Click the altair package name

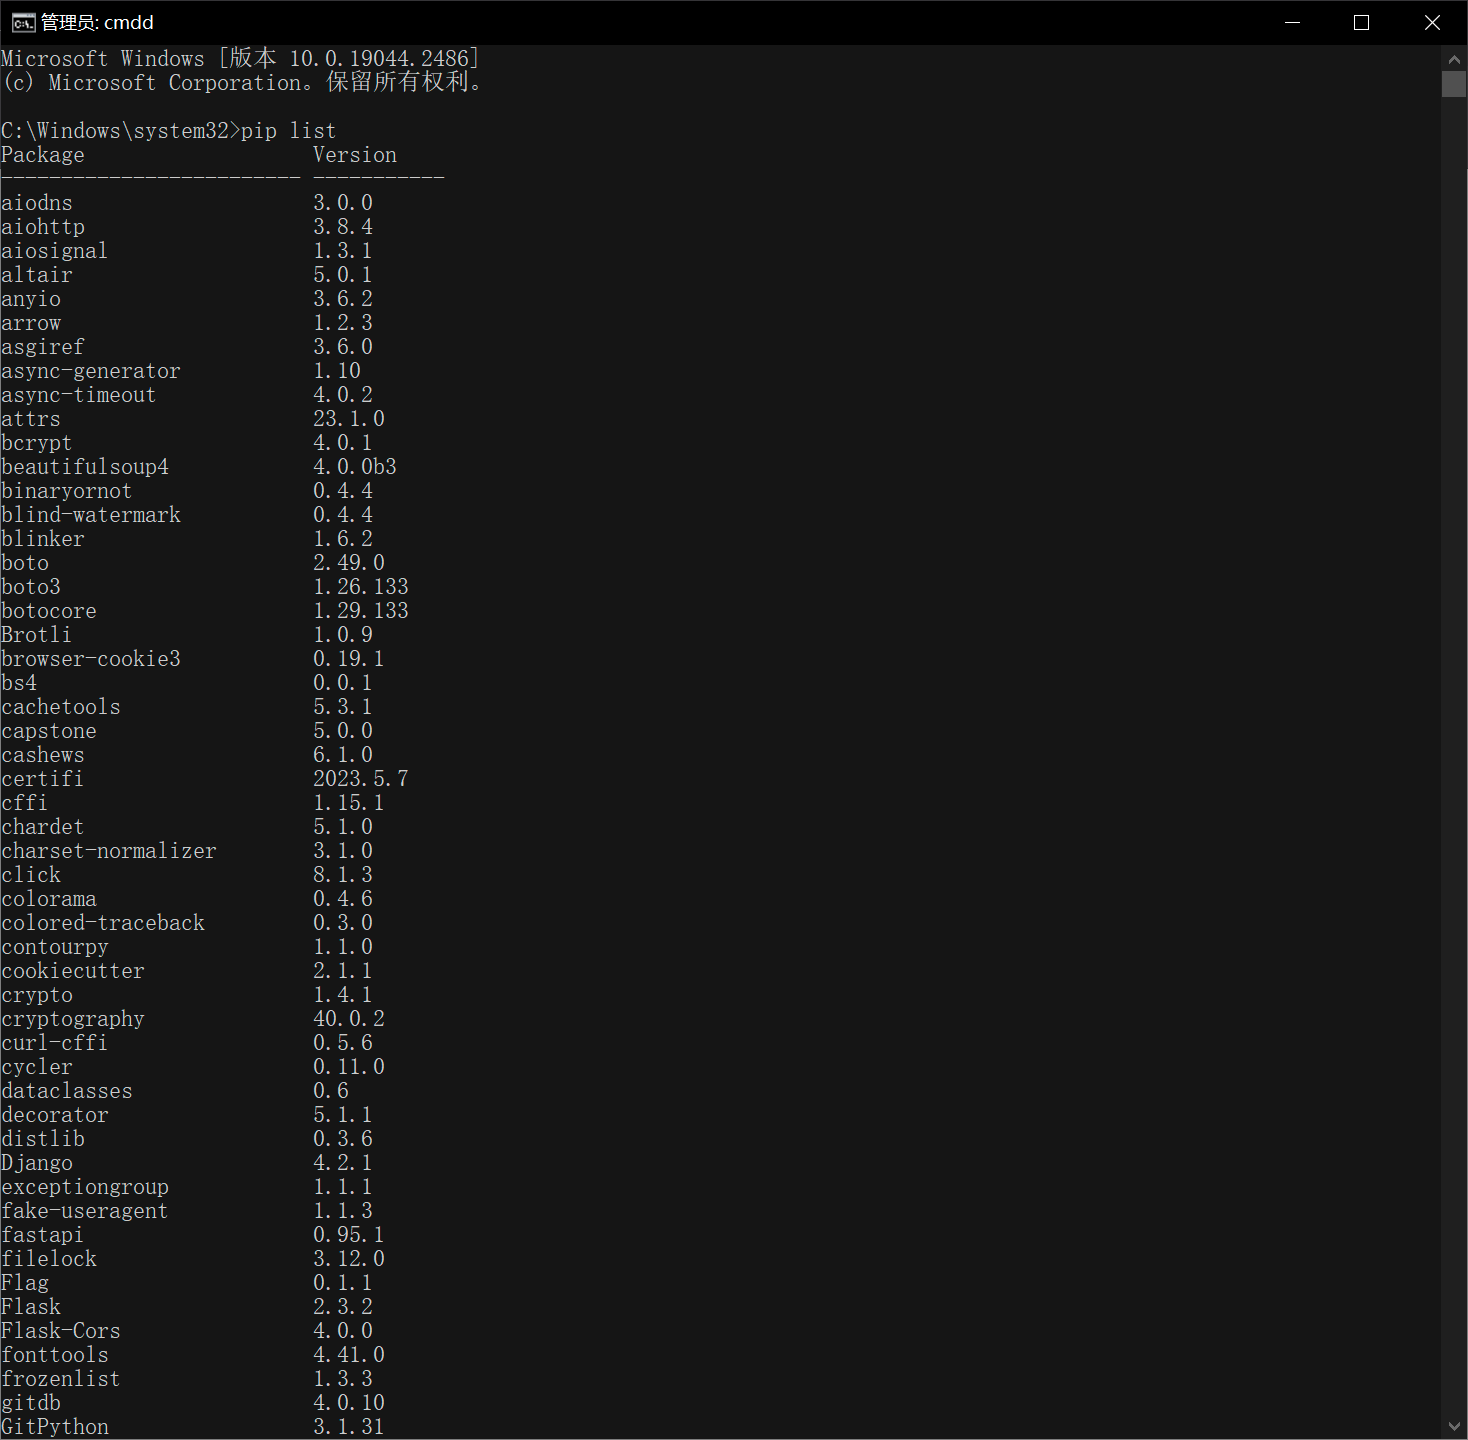pos(37,275)
